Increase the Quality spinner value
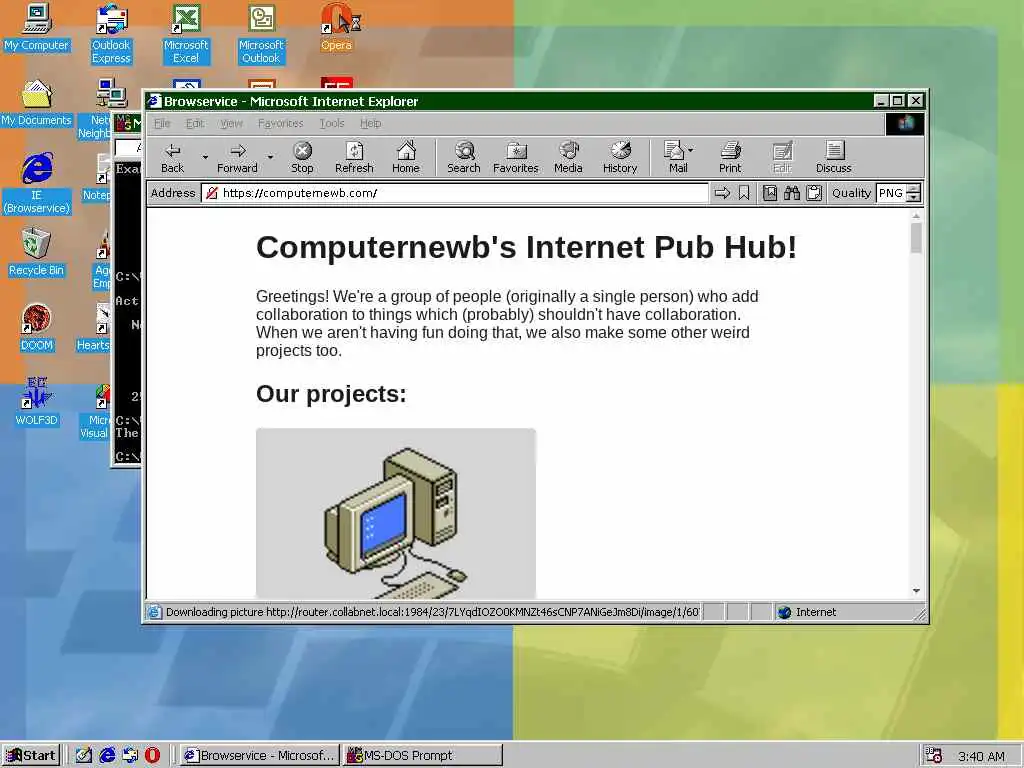 tap(914, 189)
